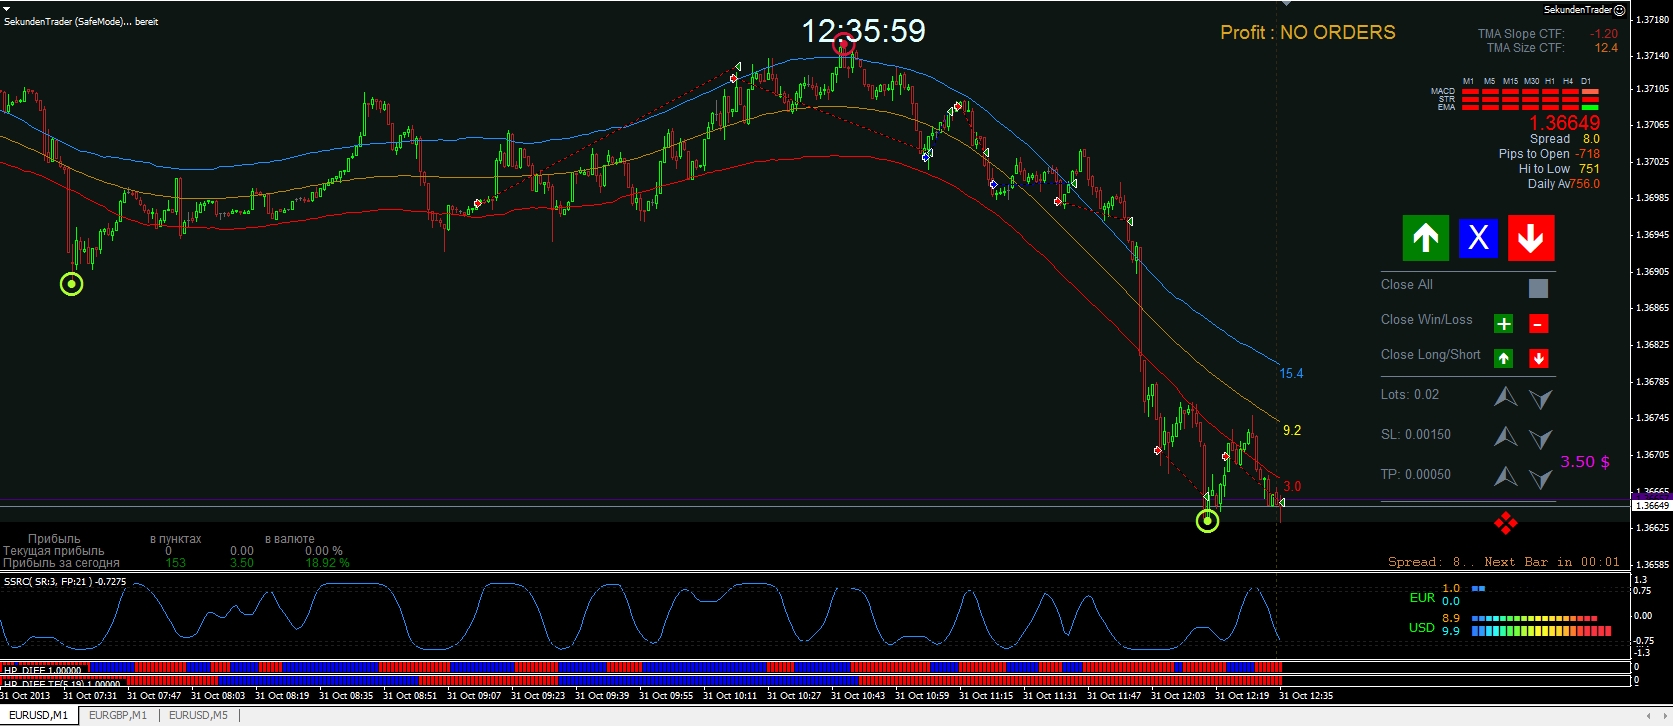The image size is (1673, 727).
Task: Click the blue X close-order button
Action: (x=1478, y=238)
